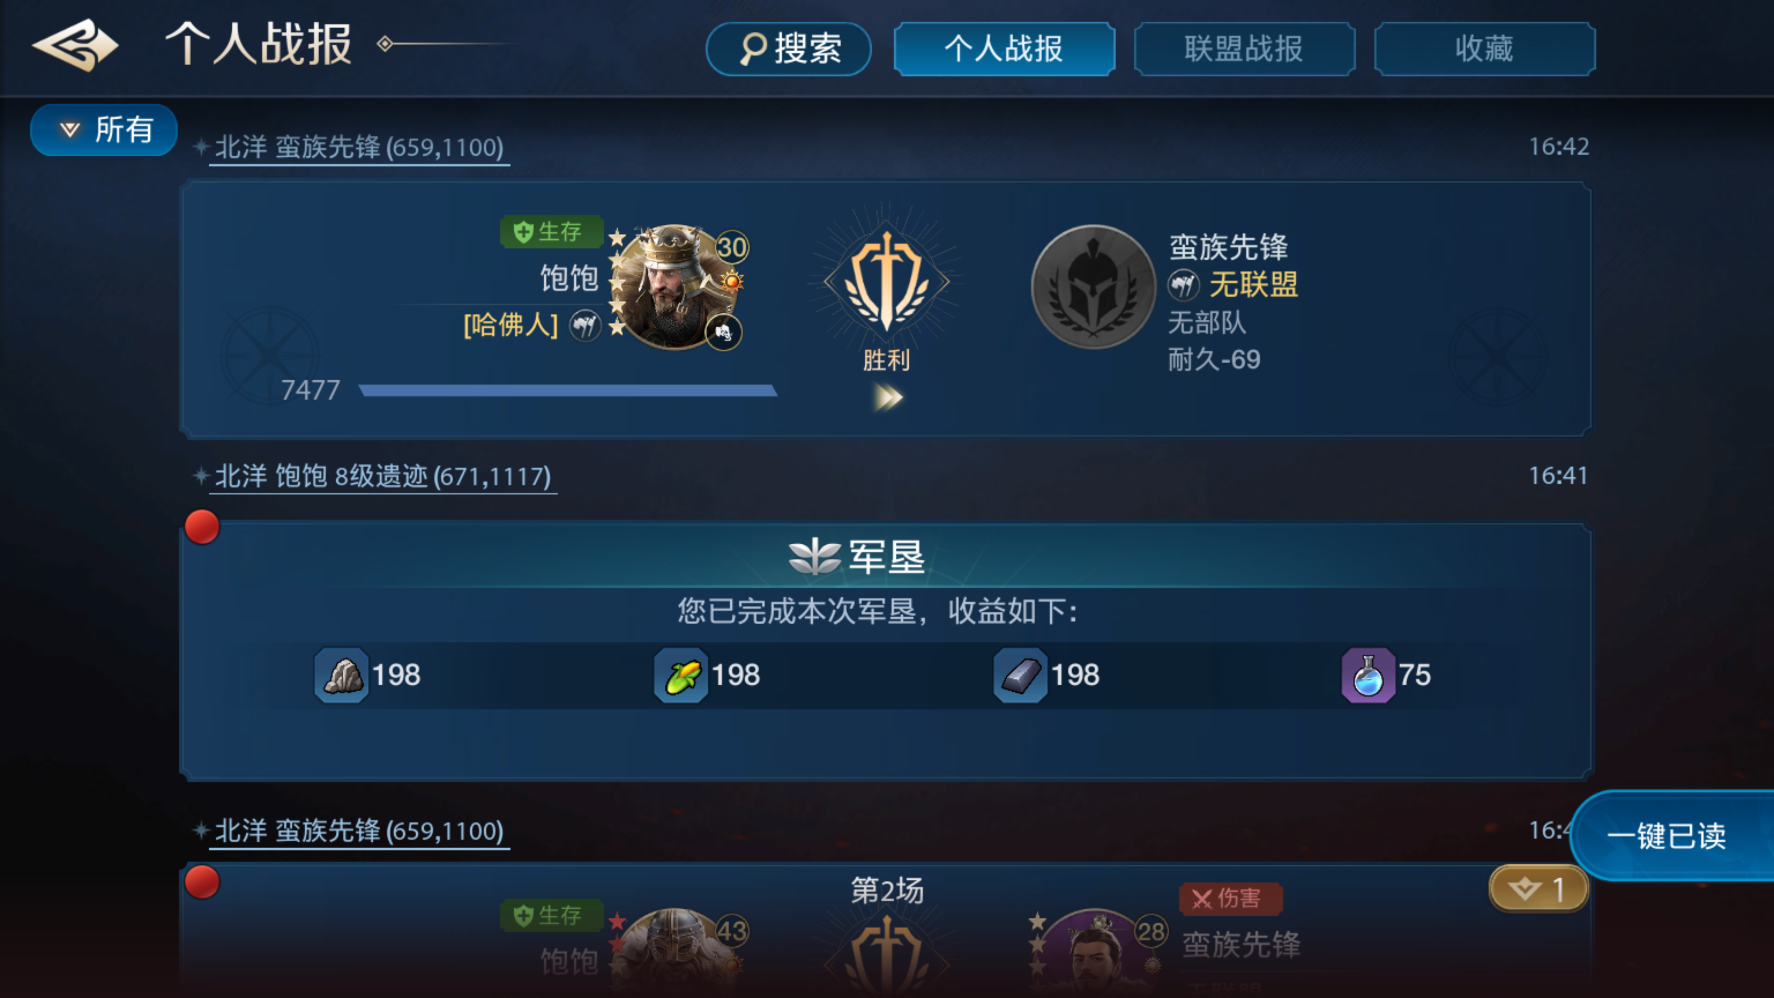Click the 7477 troop strength bar

[568, 390]
